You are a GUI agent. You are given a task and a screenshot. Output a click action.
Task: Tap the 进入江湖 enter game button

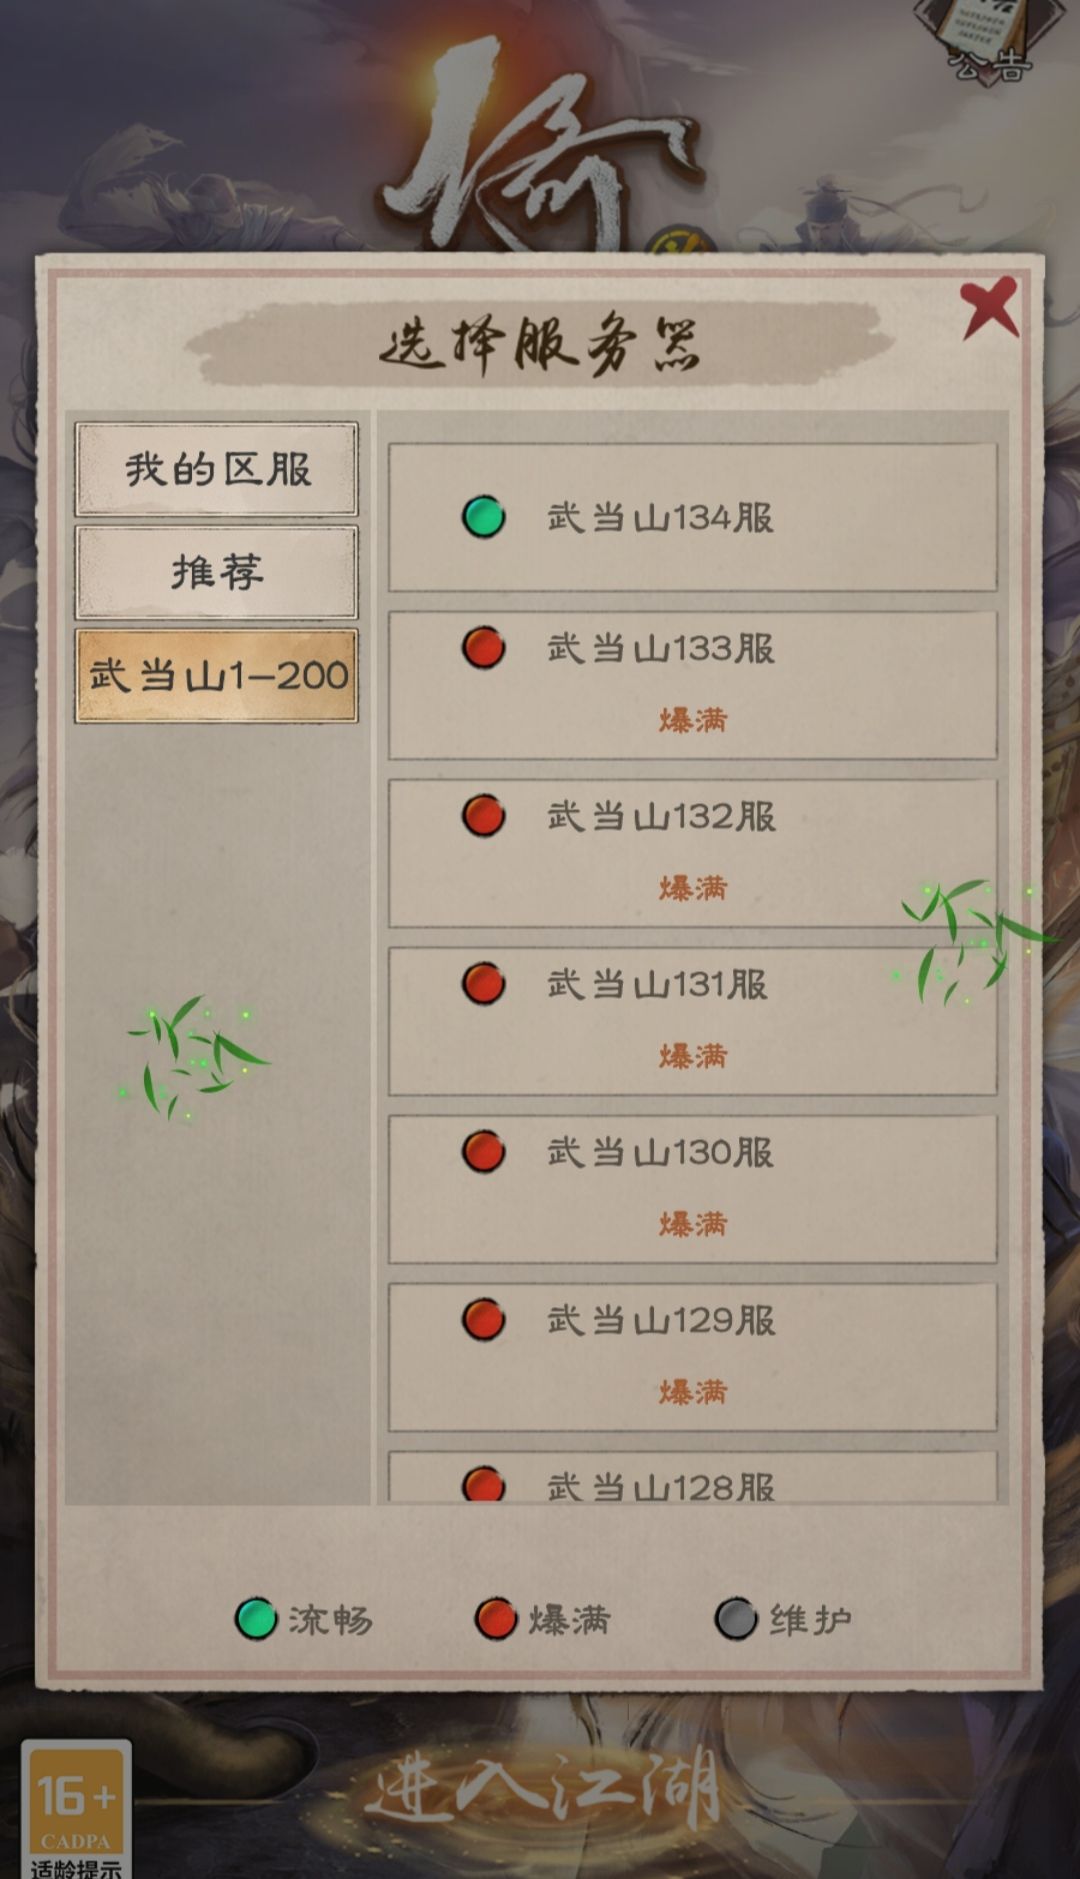(541, 1789)
